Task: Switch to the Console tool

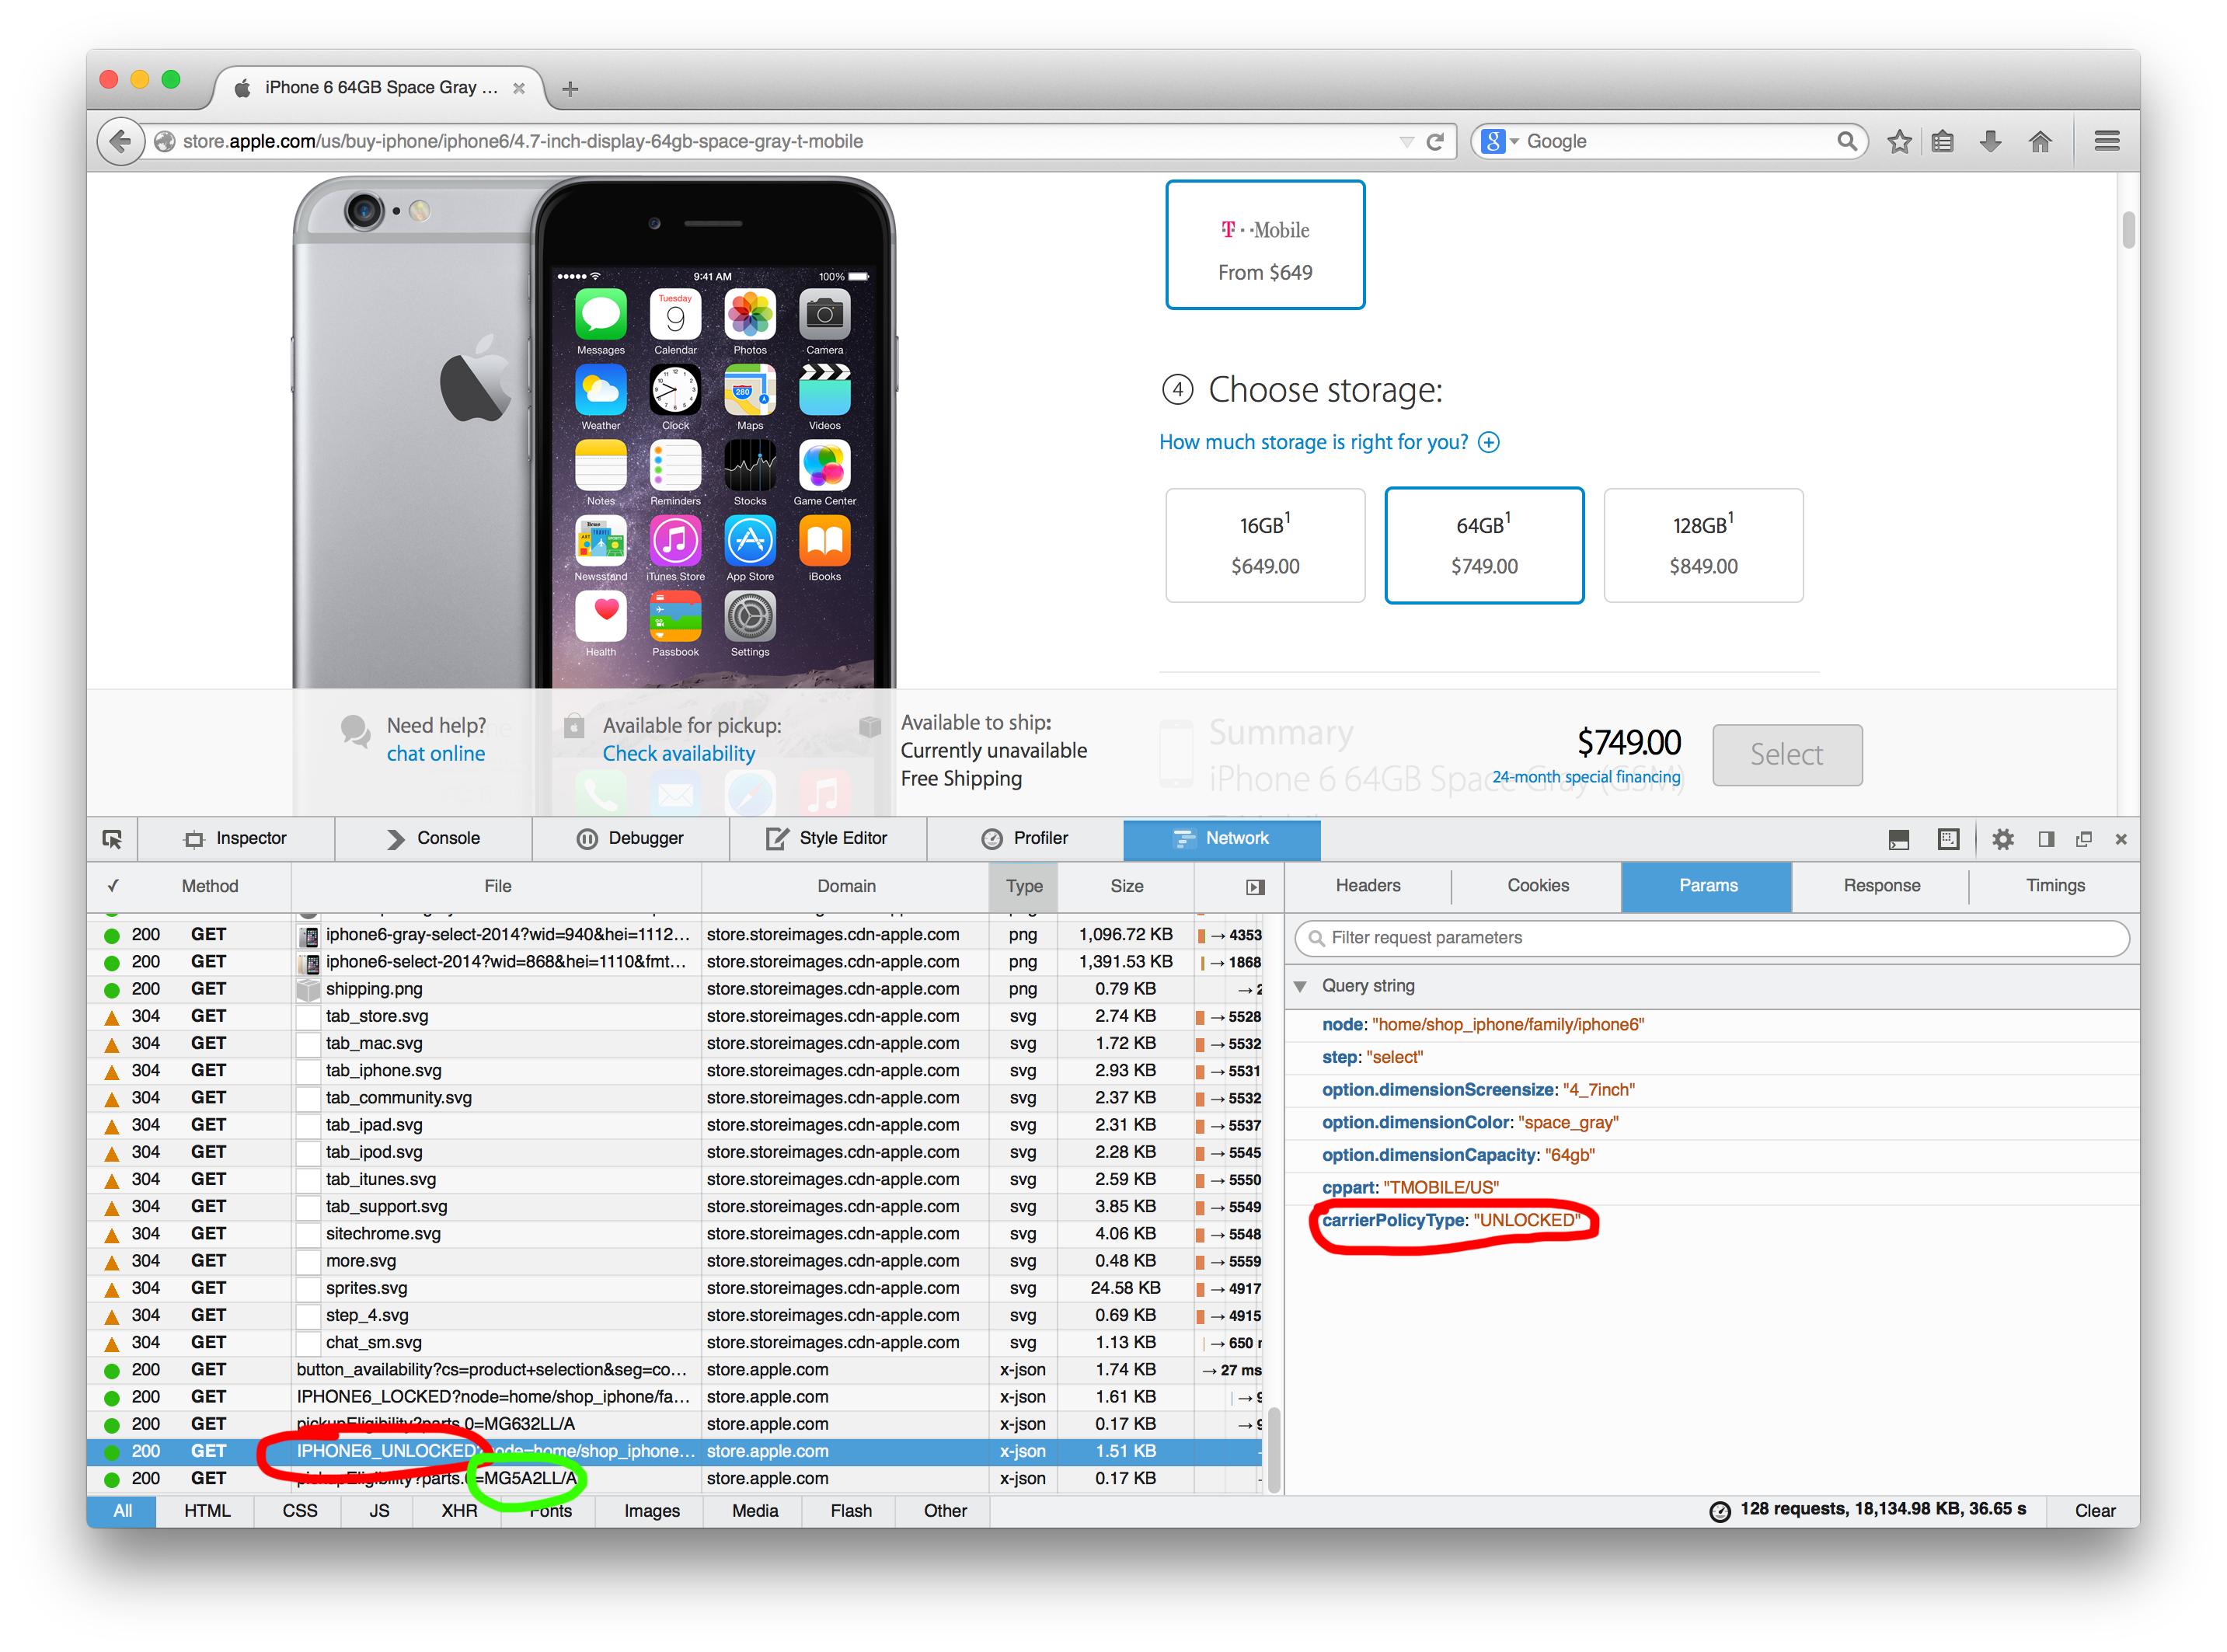Action: [x=433, y=839]
